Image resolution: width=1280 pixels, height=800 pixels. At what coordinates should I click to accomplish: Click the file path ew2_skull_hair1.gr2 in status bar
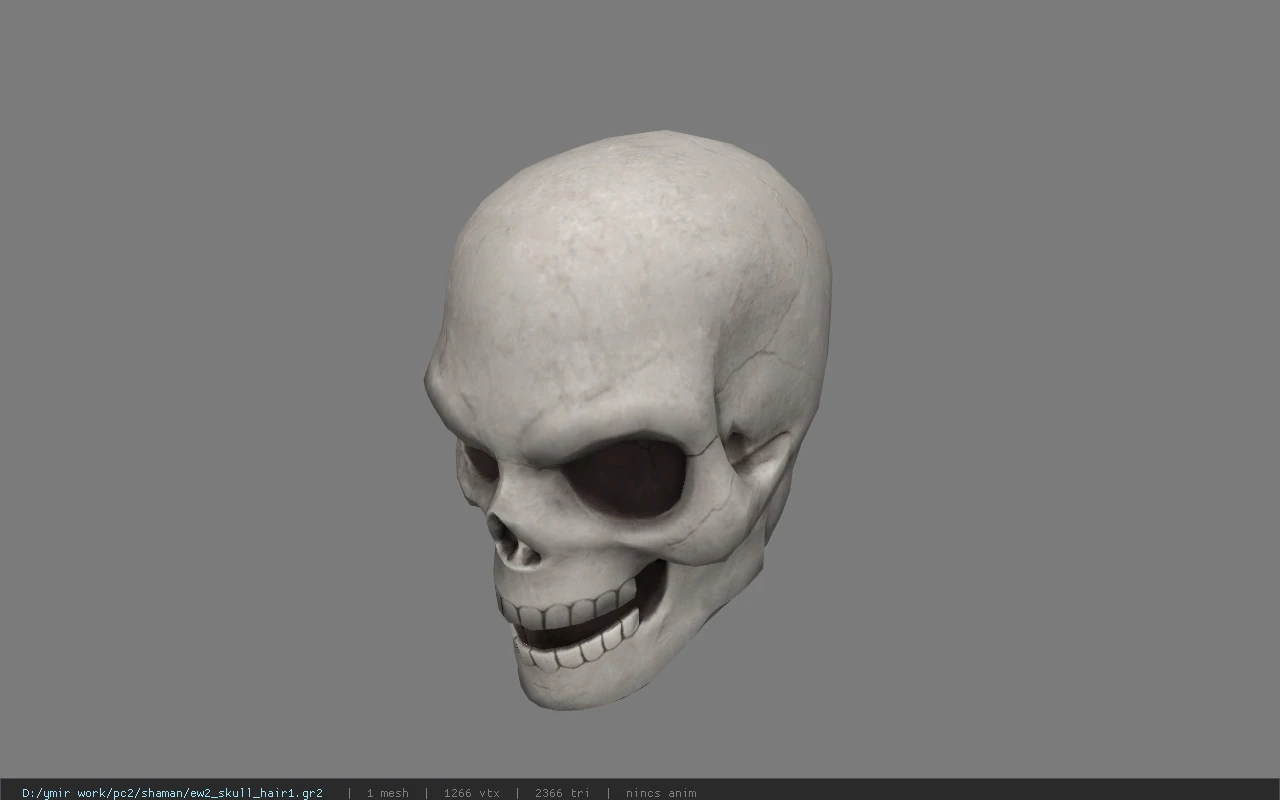pos(172,793)
